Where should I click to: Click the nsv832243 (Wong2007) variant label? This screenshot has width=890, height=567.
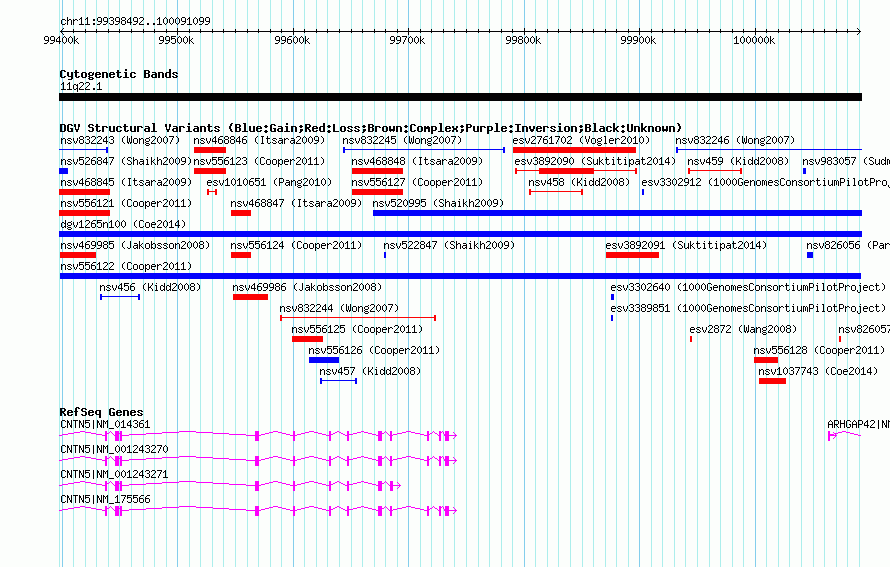[x=120, y=140]
